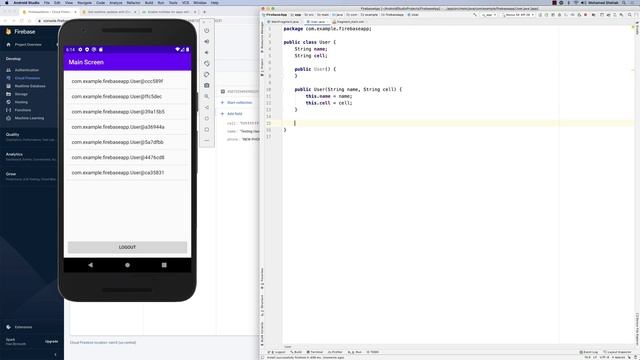The height and width of the screenshot is (360, 640).
Task: Tap the phone's recent apps square button
Action: click(x=164, y=265)
